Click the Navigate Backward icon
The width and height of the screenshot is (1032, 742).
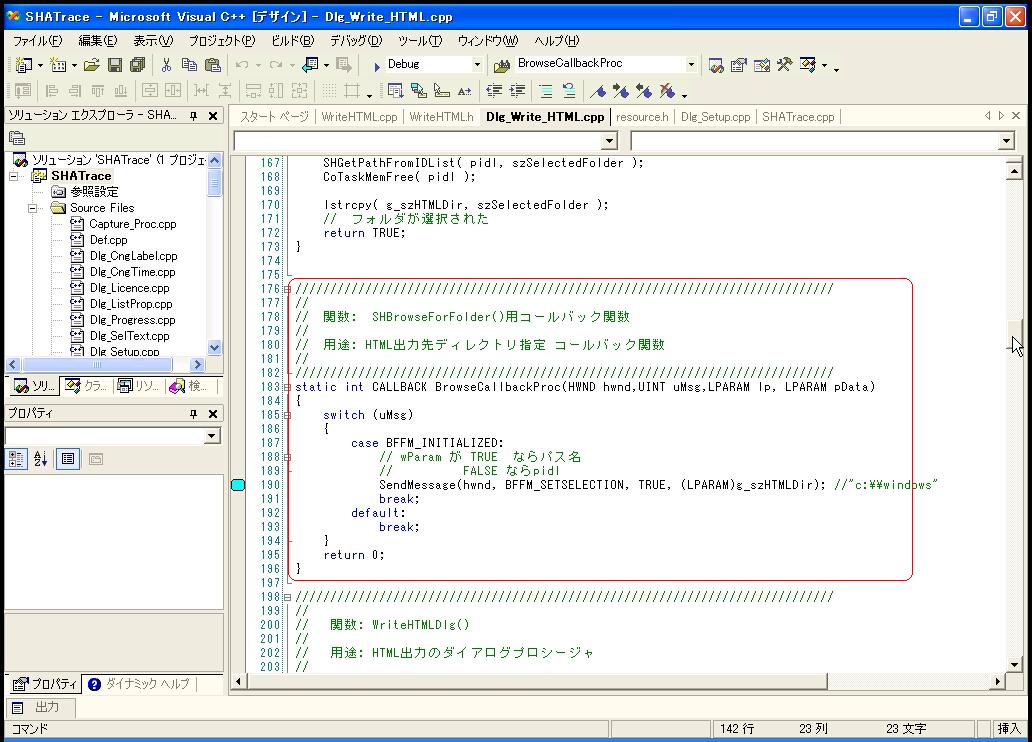[310, 65]
